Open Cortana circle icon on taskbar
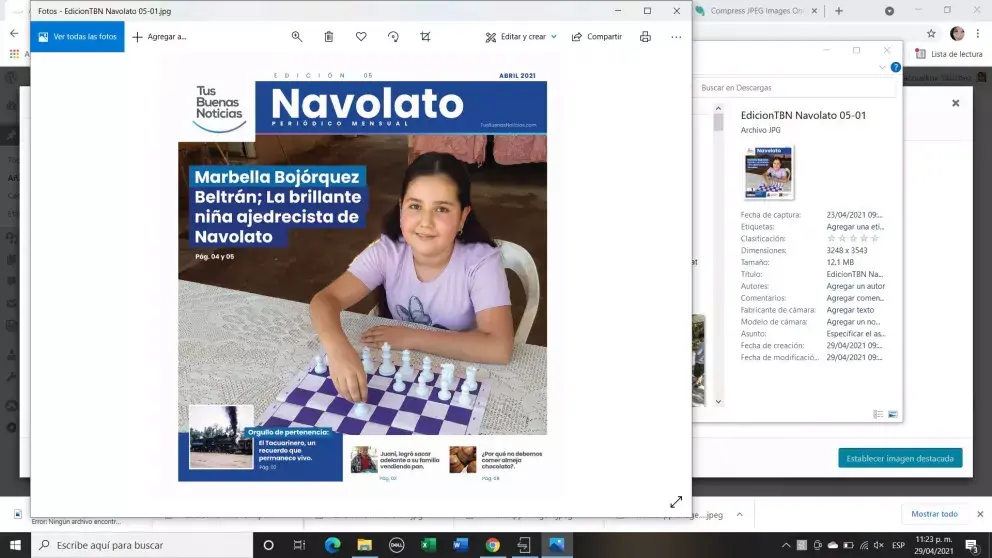Viewport: 992px width, 558px height. coord(268,545)
